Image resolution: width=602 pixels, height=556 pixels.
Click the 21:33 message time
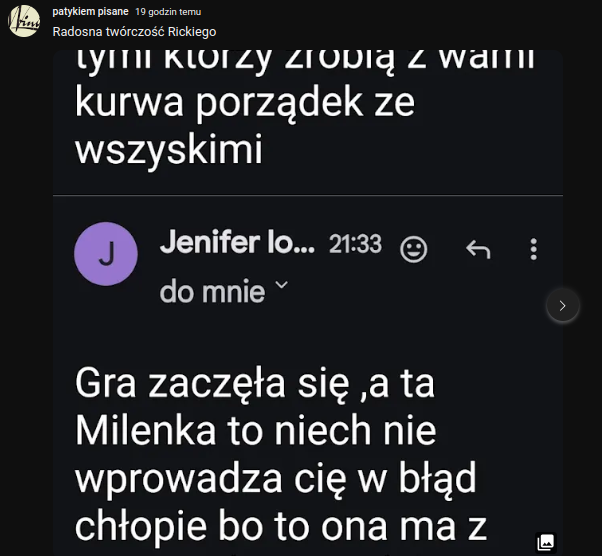[x=355, y=244]
